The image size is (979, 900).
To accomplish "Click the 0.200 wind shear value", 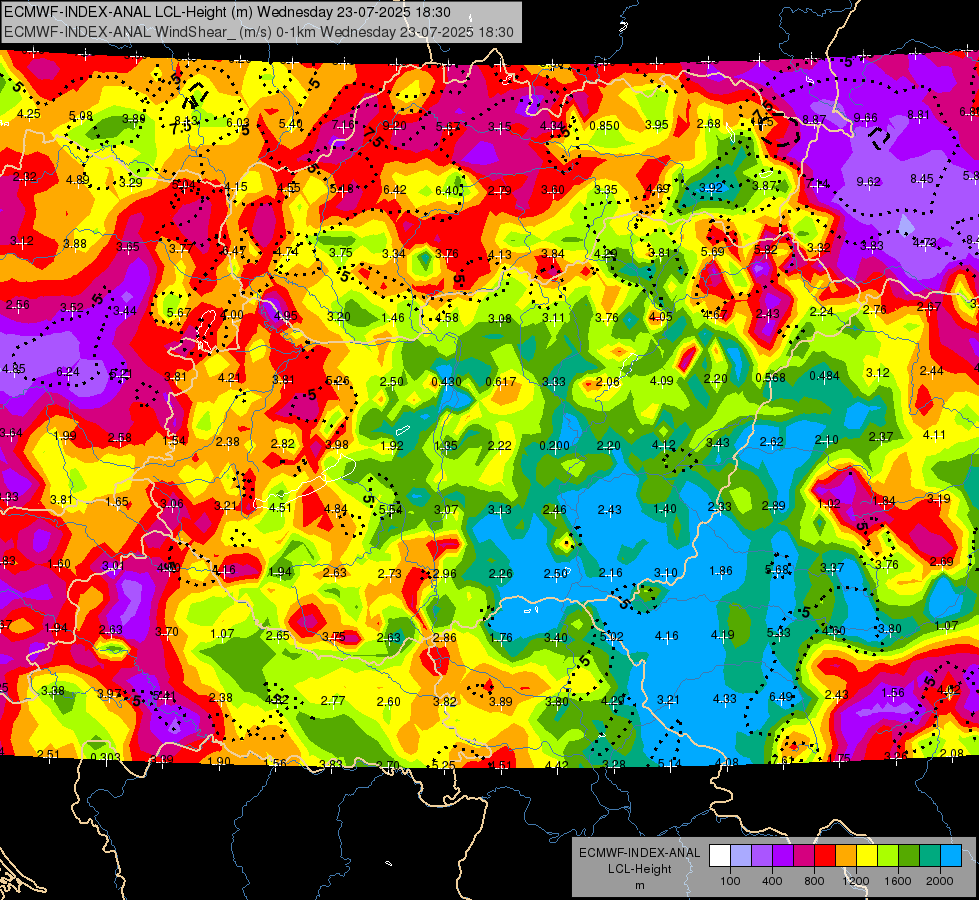I will pos(554,445).
